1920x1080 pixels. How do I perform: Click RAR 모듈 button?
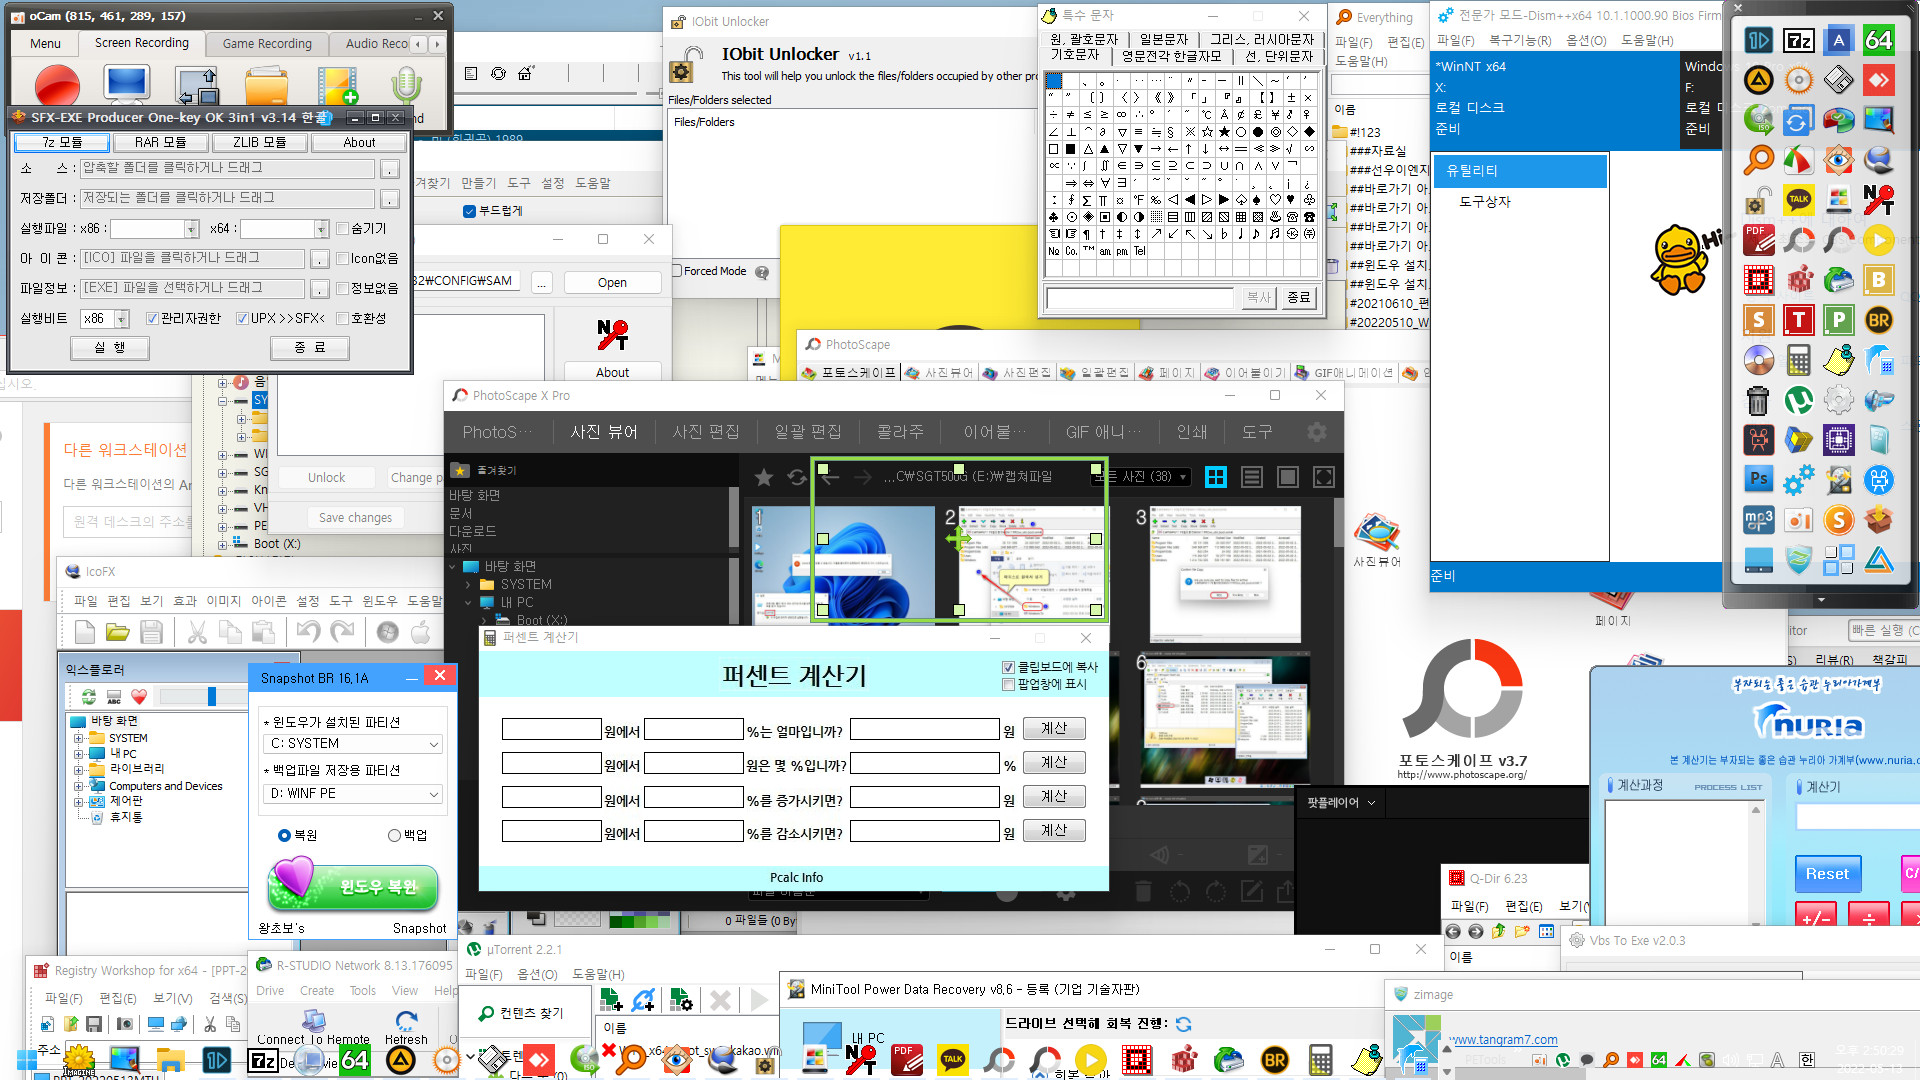coord(161,143)
